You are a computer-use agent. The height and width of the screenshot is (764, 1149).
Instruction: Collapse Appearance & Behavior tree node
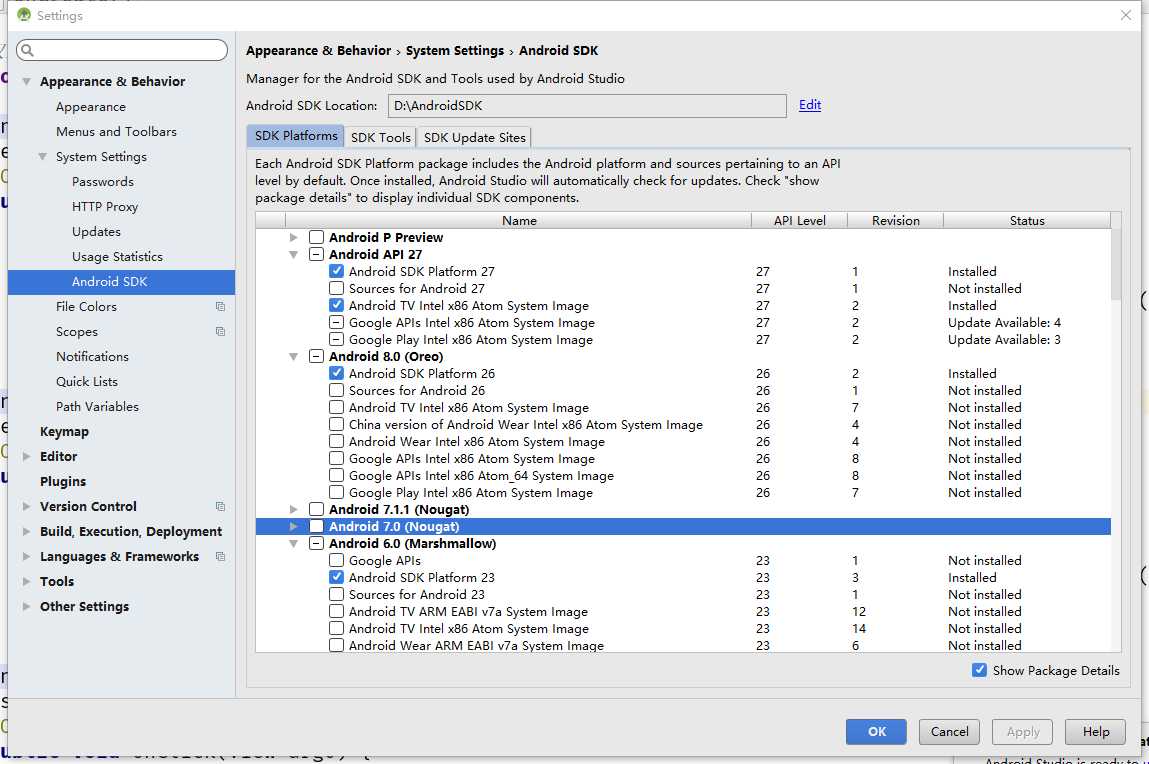[x=26, y=81]
